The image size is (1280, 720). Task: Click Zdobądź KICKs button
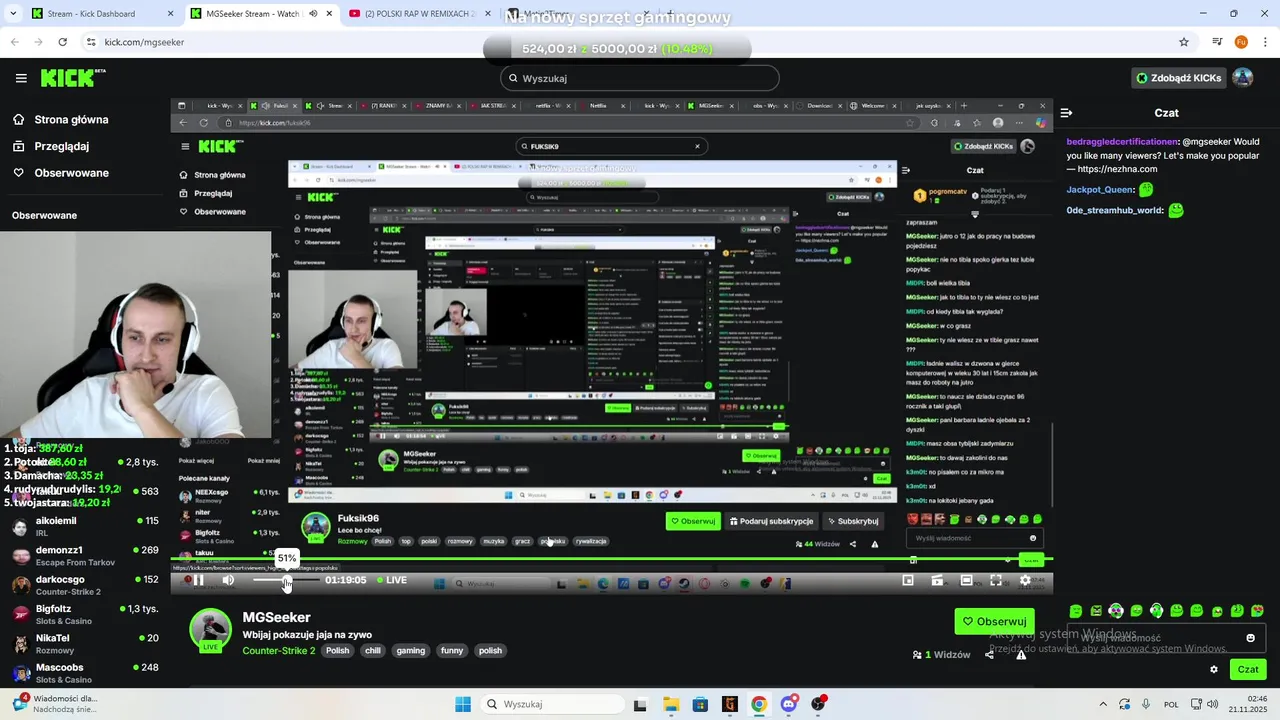tap(1178, 78)
